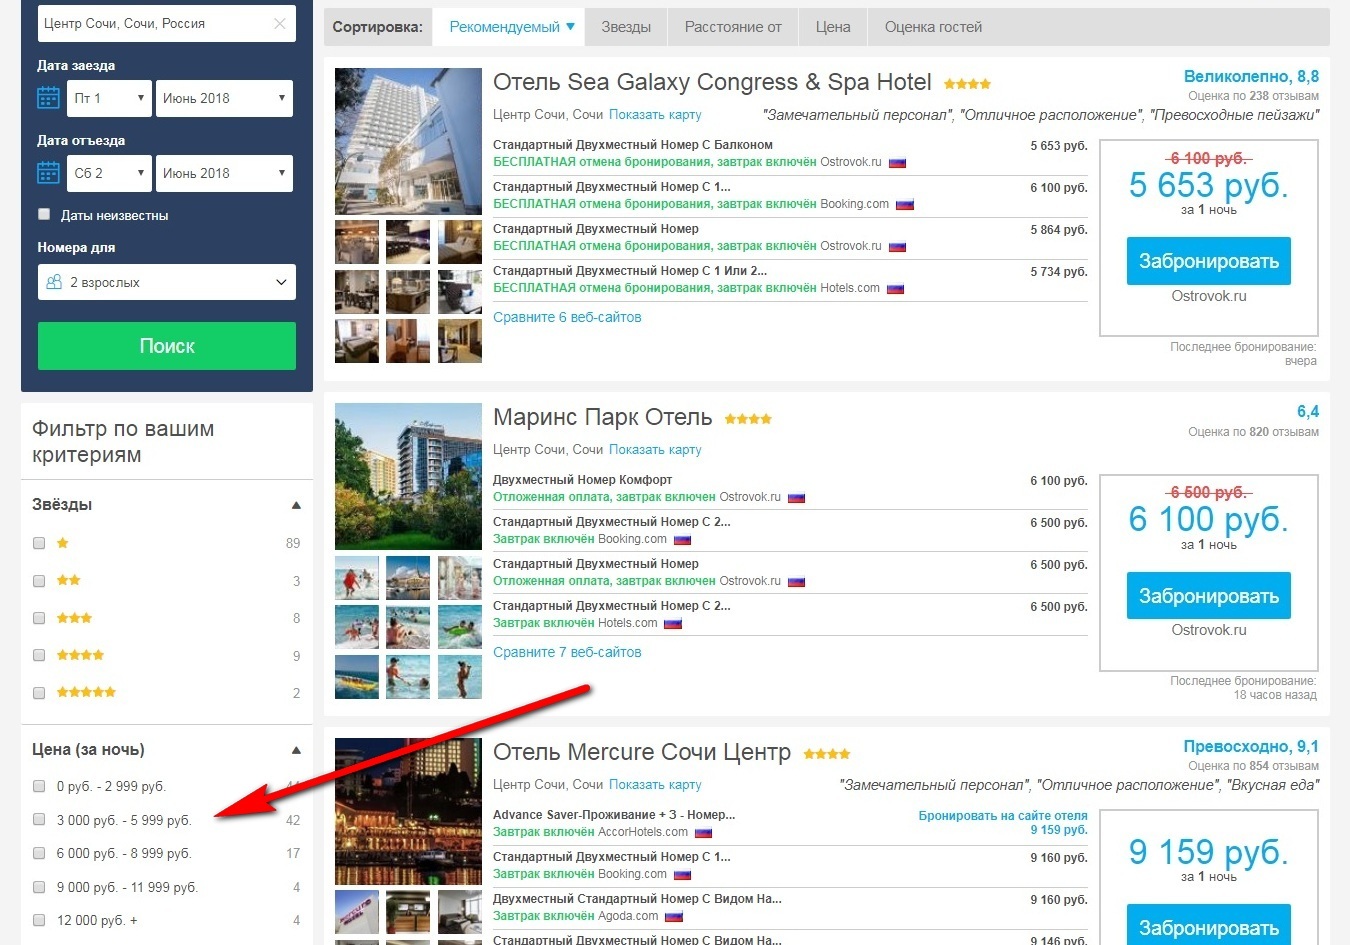Click flag icon on Маринс Hotels.com row
1350x945 pixels.
[x=673, y=623]
